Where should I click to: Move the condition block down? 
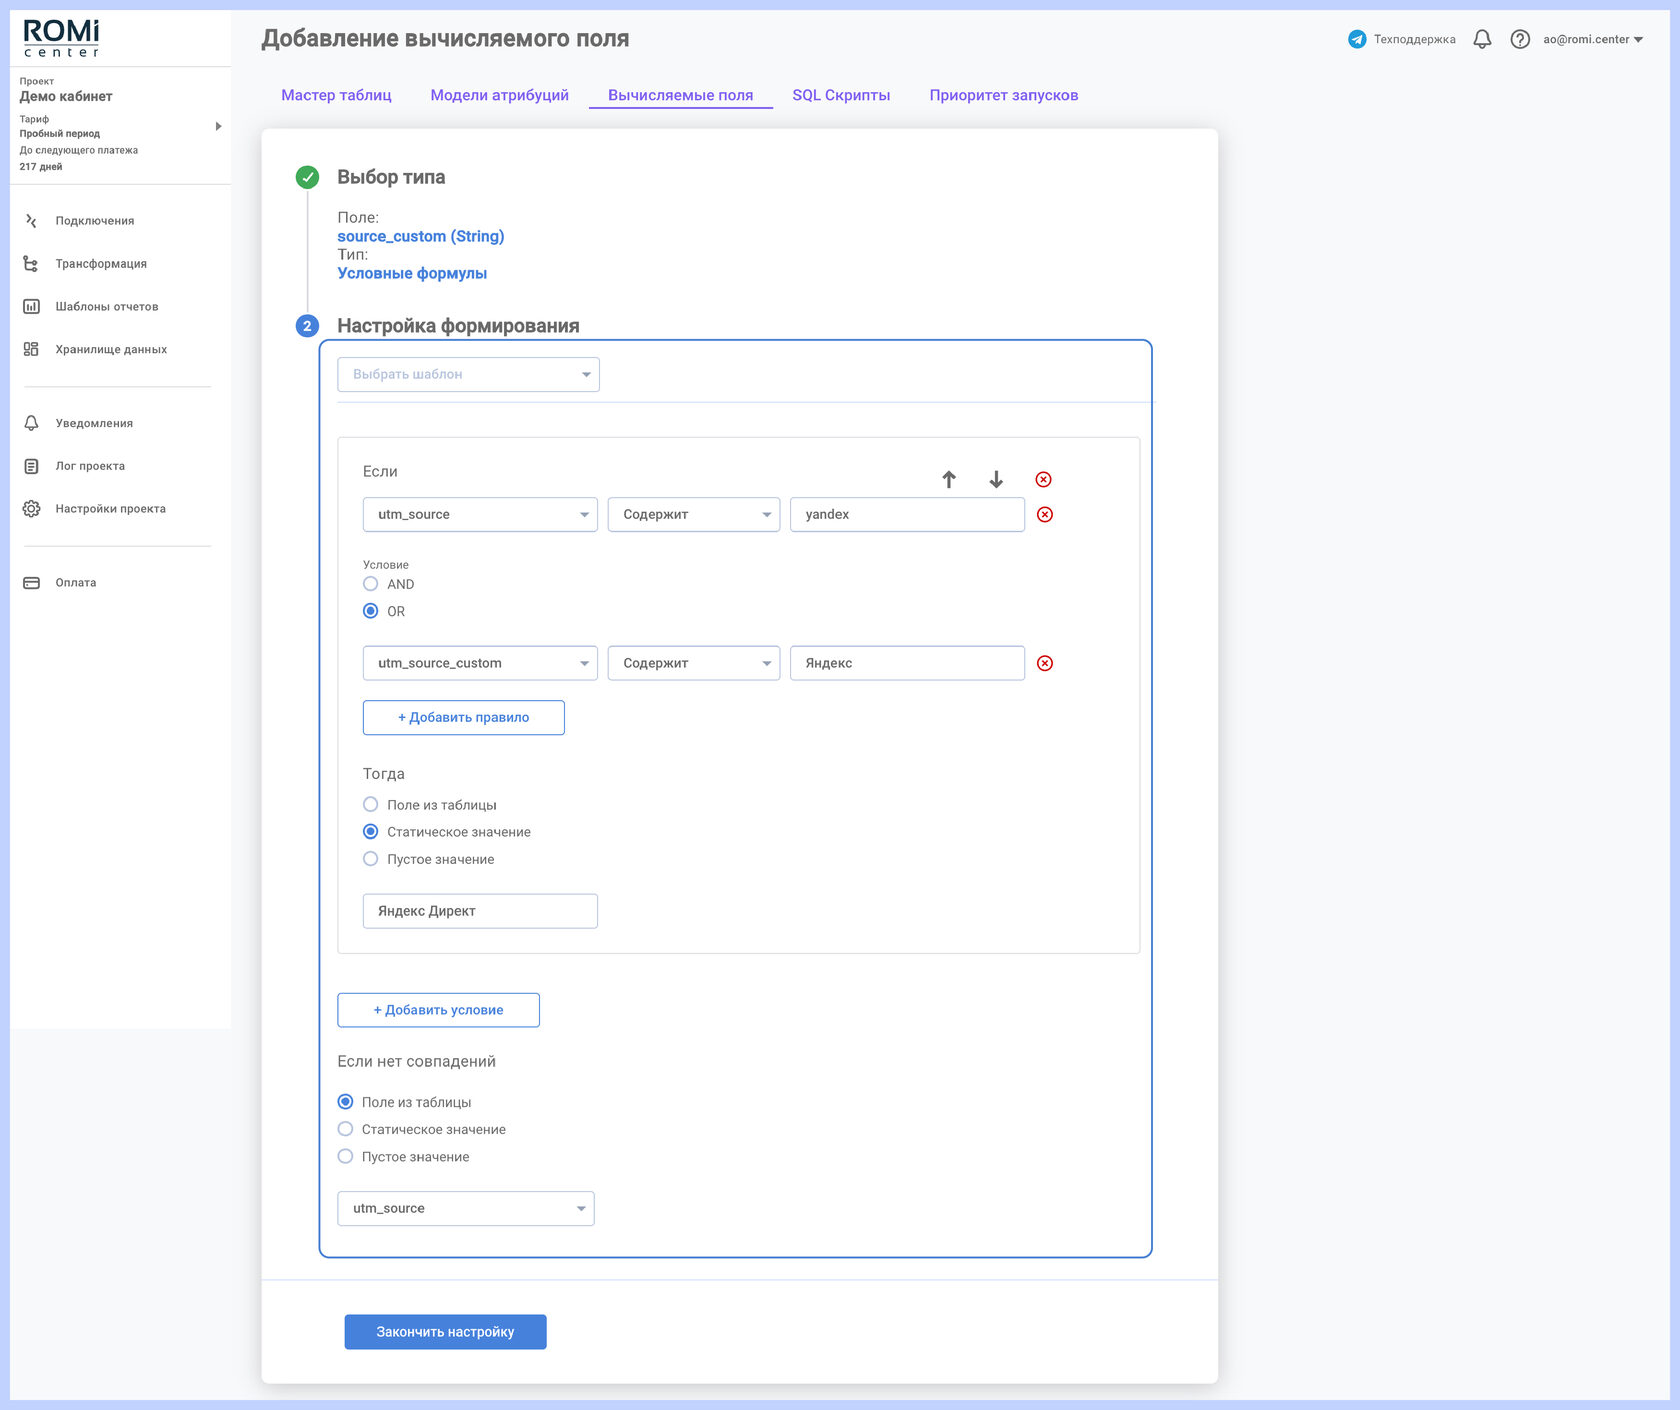pyautogui.click(x=996, y=480)
